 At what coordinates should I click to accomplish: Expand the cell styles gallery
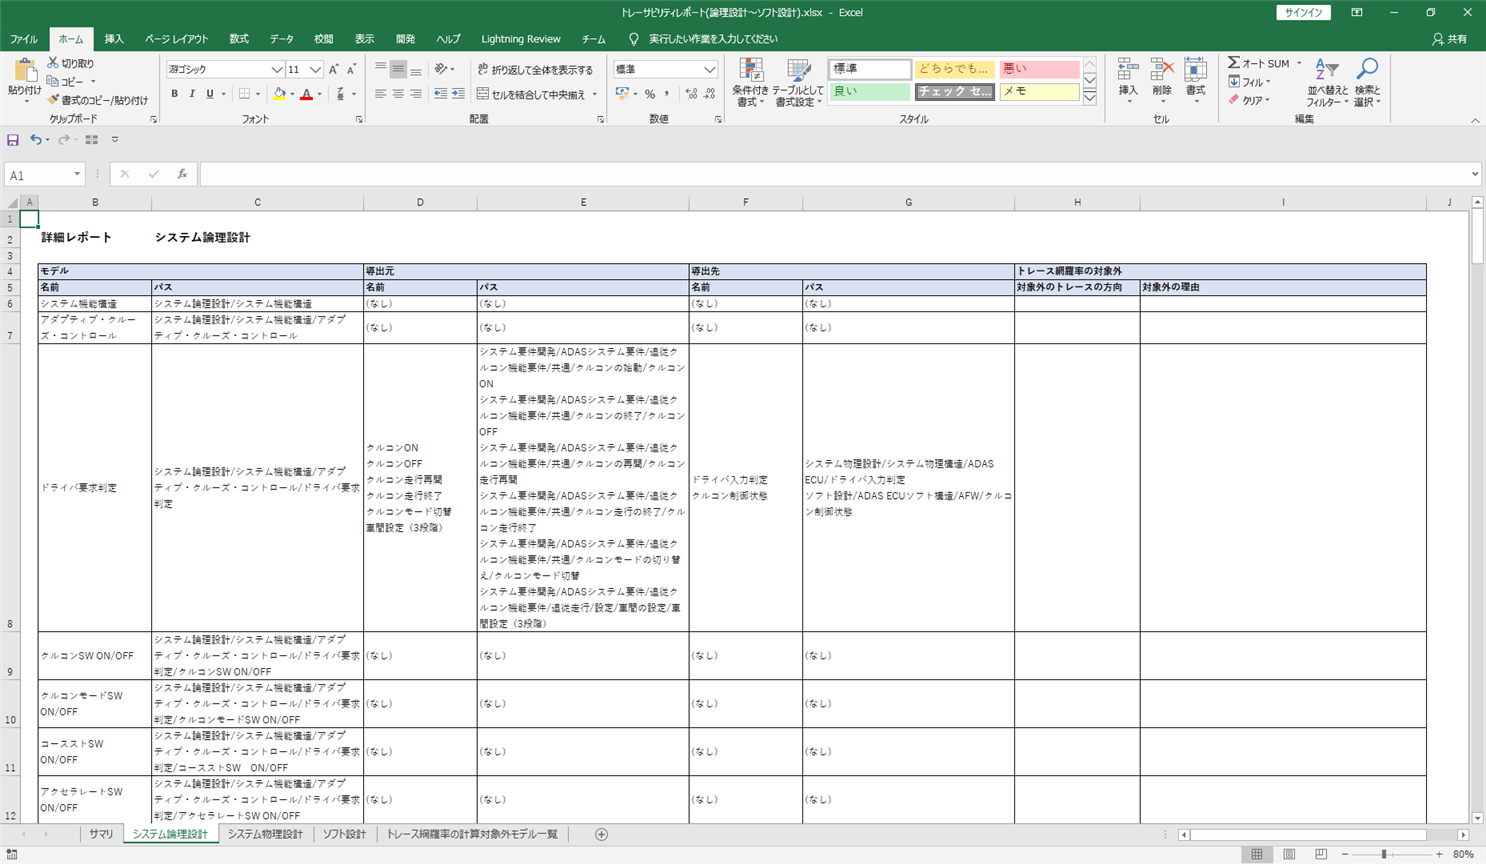point(1090,97)
